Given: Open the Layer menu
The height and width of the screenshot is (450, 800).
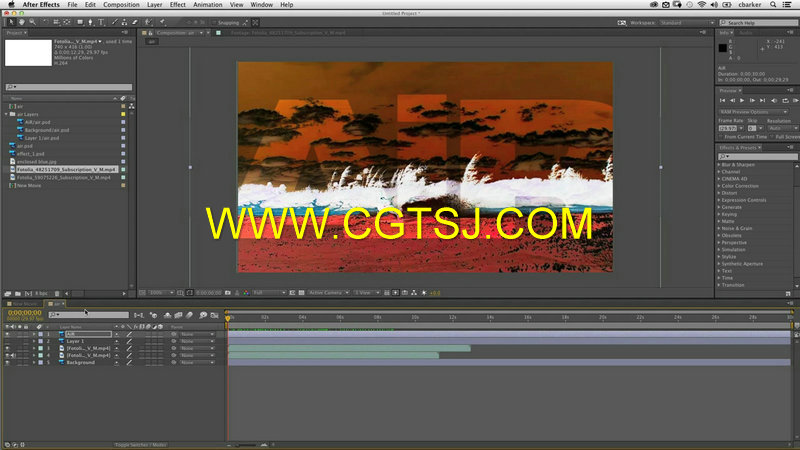Looking at the screenshot, I should click(155, 5).
